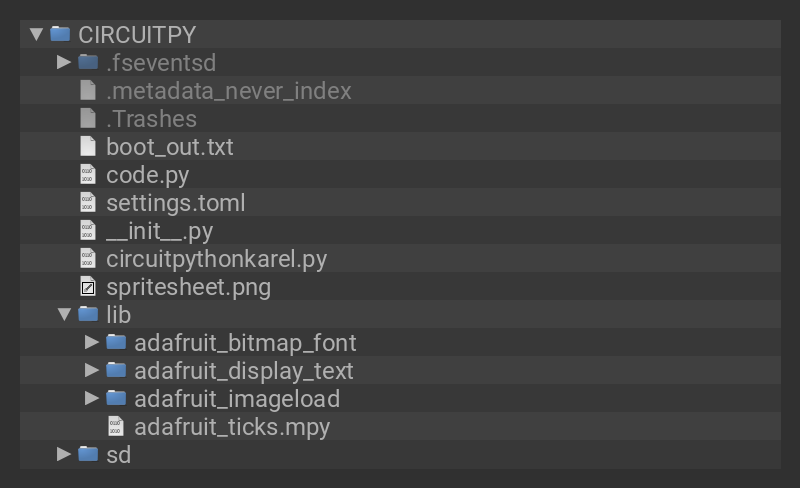Collapse the CIRCUITPY root folder
800x488 pixels.
(x=37, y=34)
